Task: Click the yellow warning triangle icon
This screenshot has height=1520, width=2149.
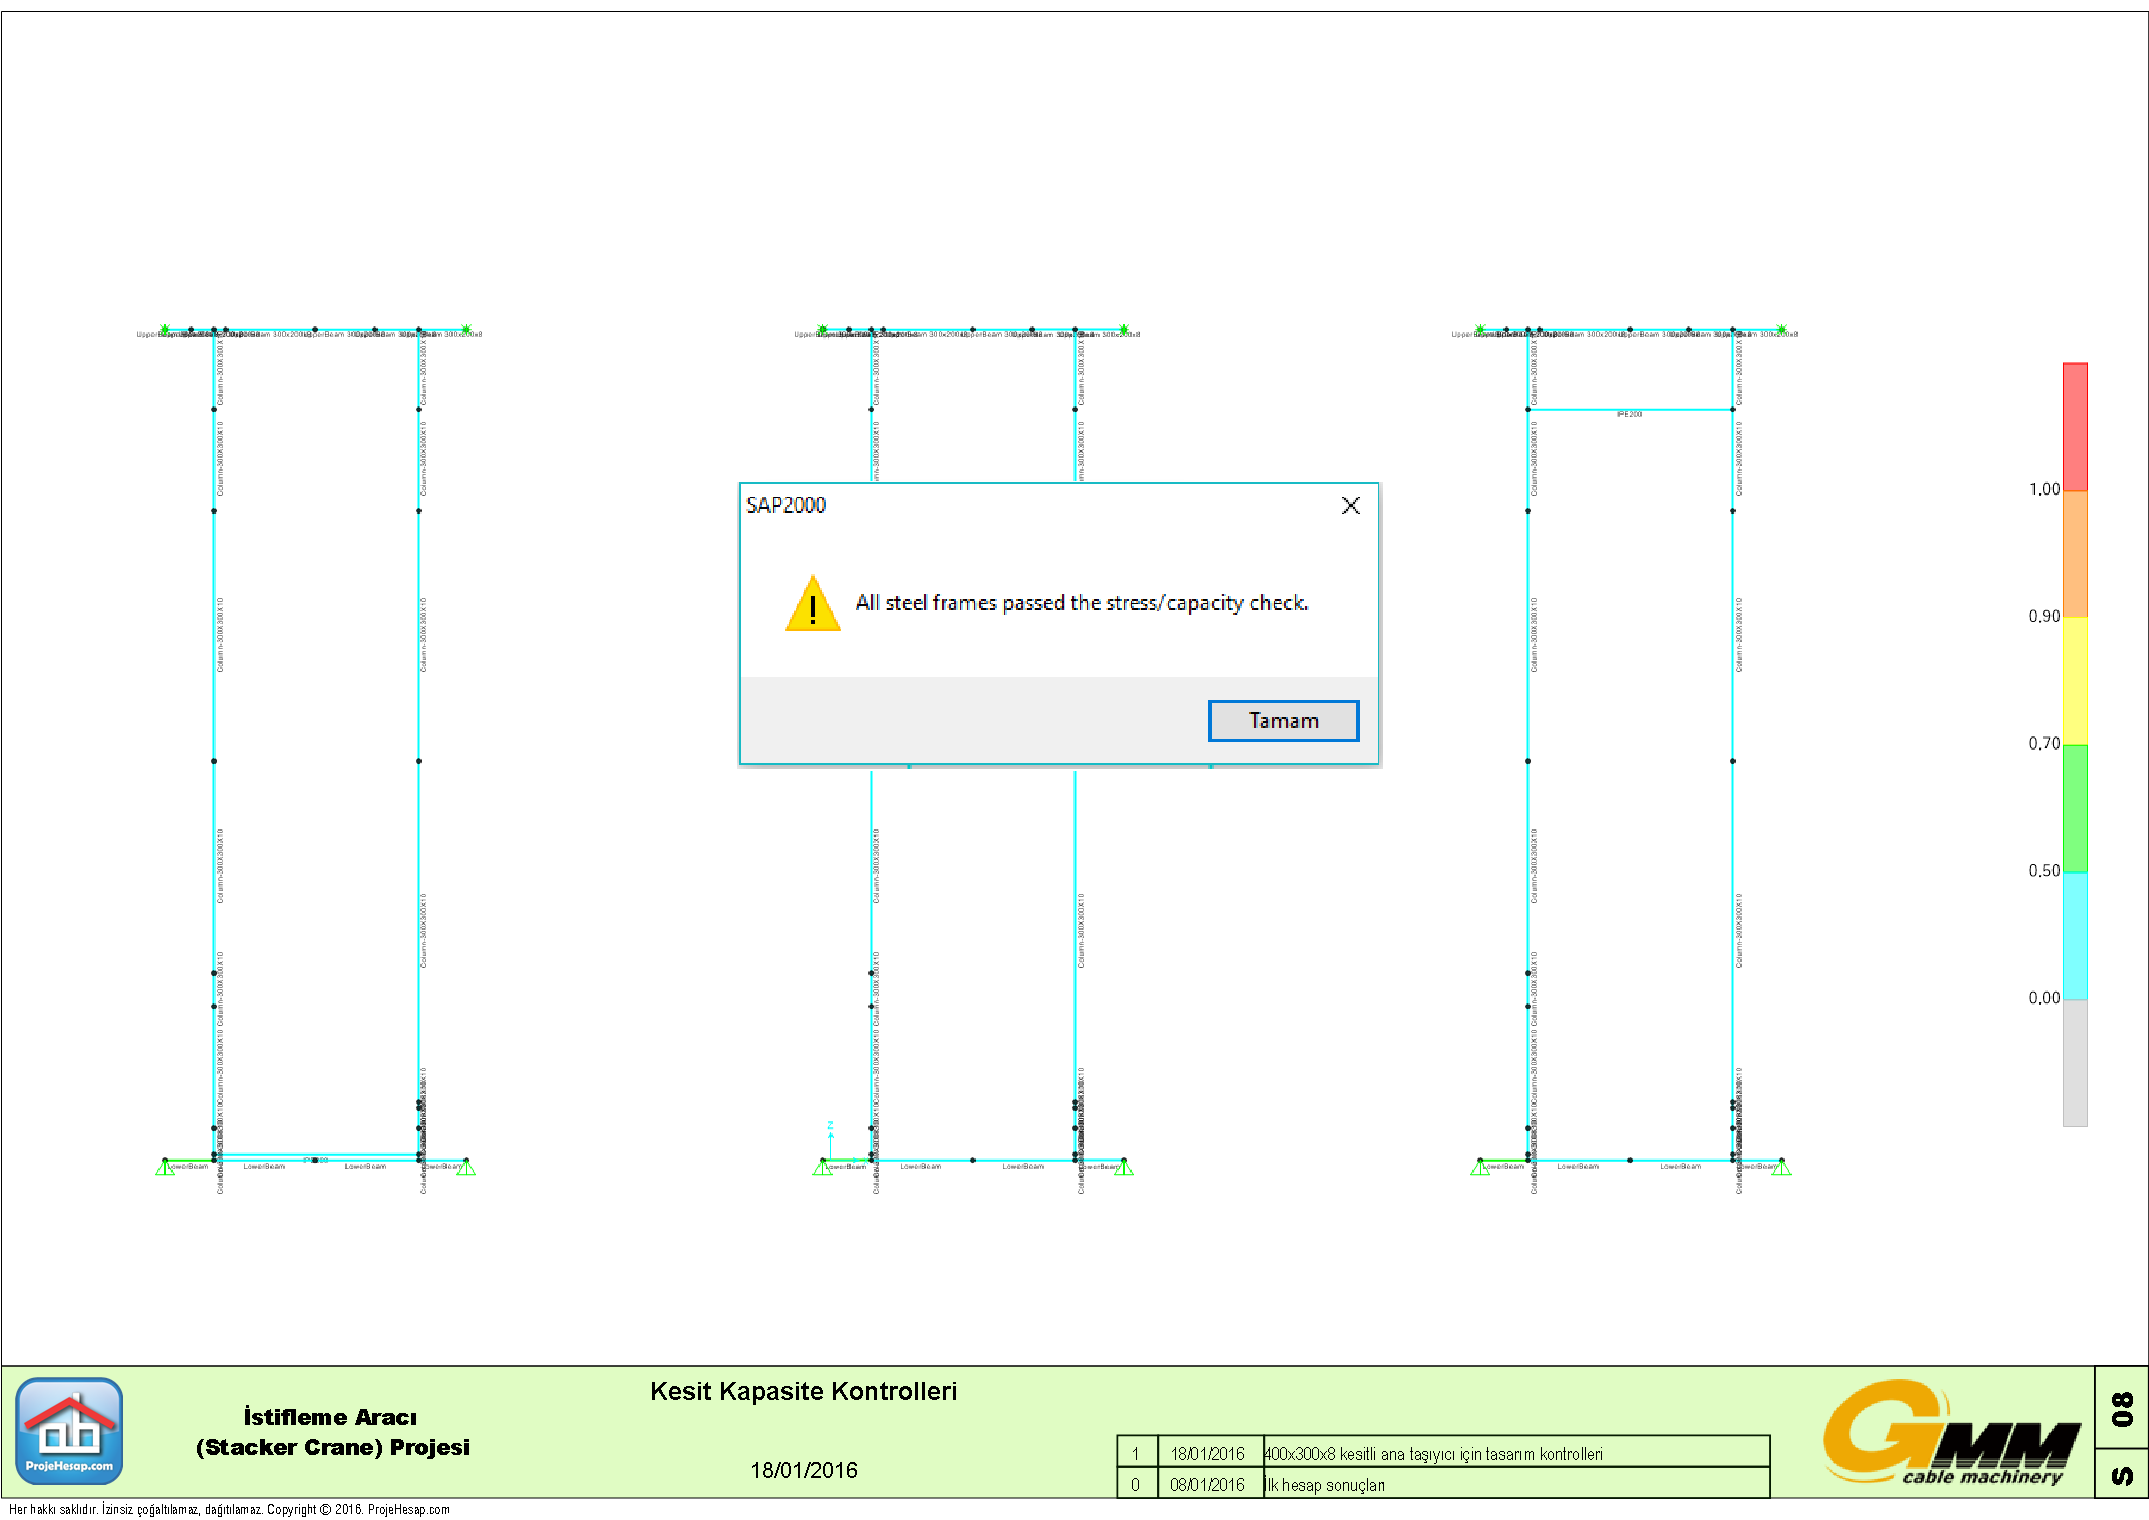Action: click(x=812, y=604)
